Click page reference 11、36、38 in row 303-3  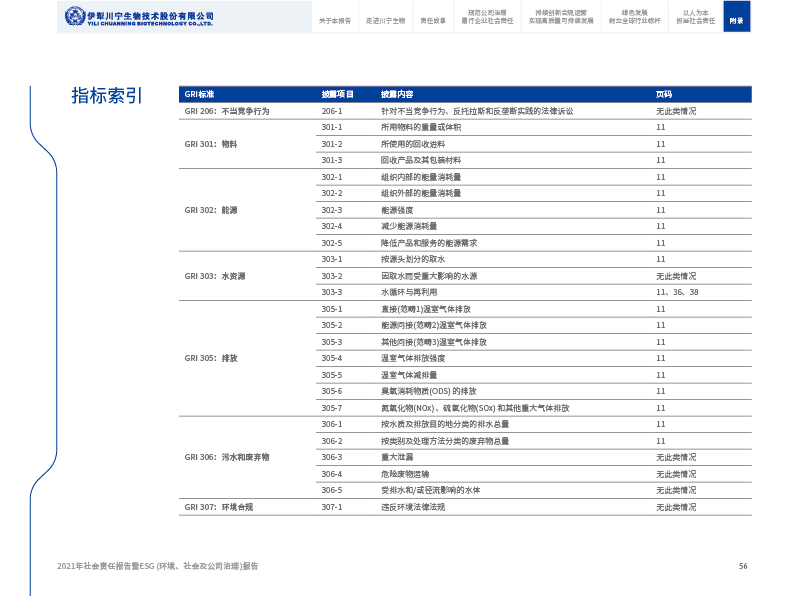point(677,292)
